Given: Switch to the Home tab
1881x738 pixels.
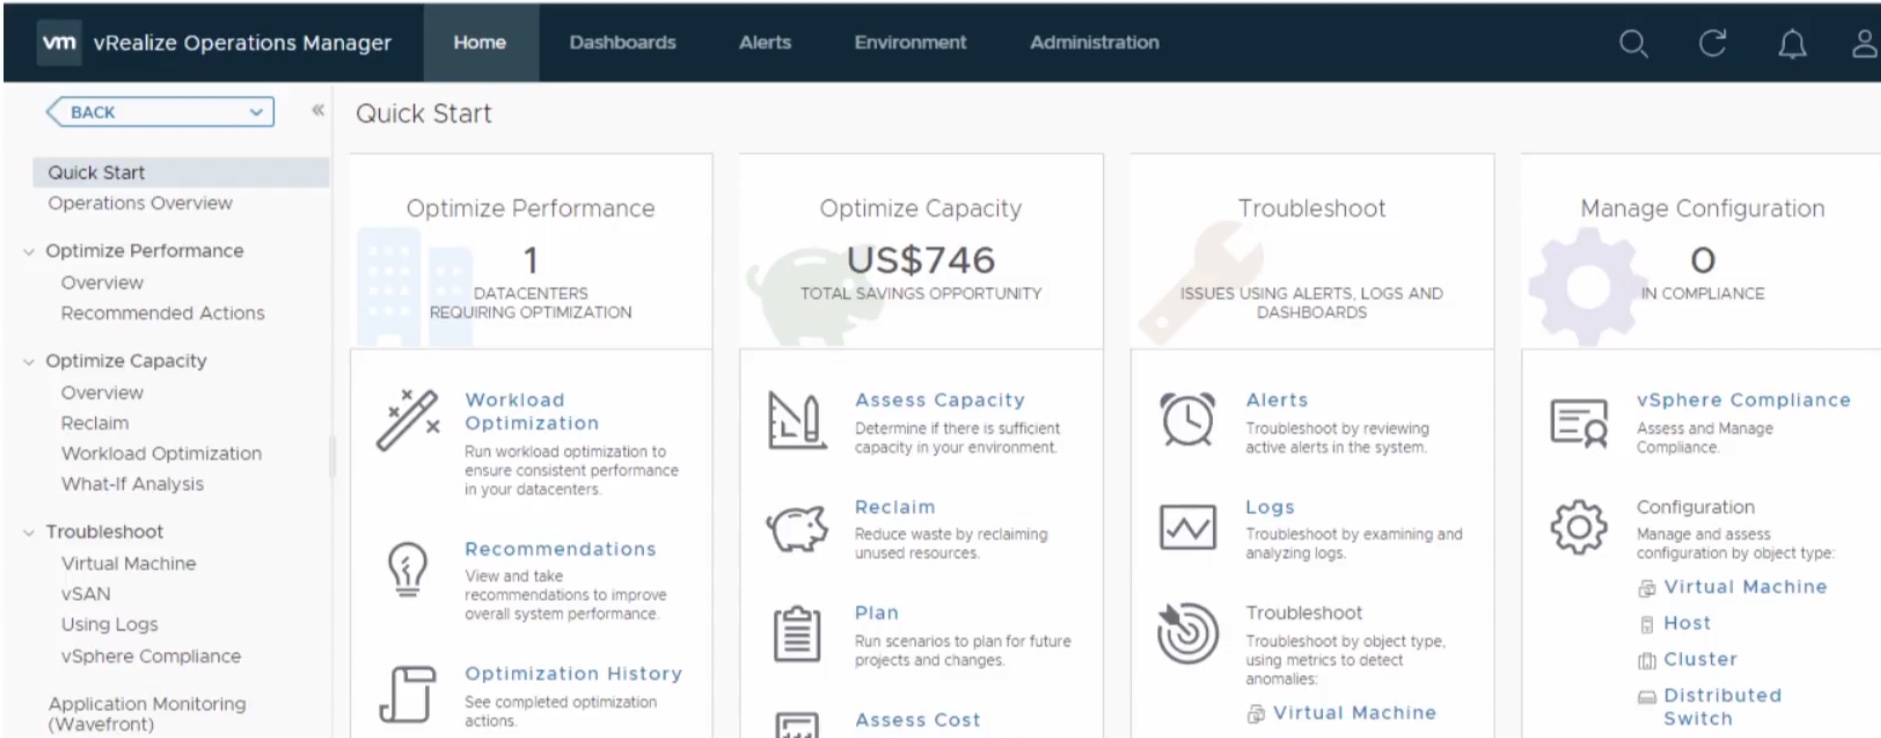Looking at the screenshot, I should click(x=480, y=42).
